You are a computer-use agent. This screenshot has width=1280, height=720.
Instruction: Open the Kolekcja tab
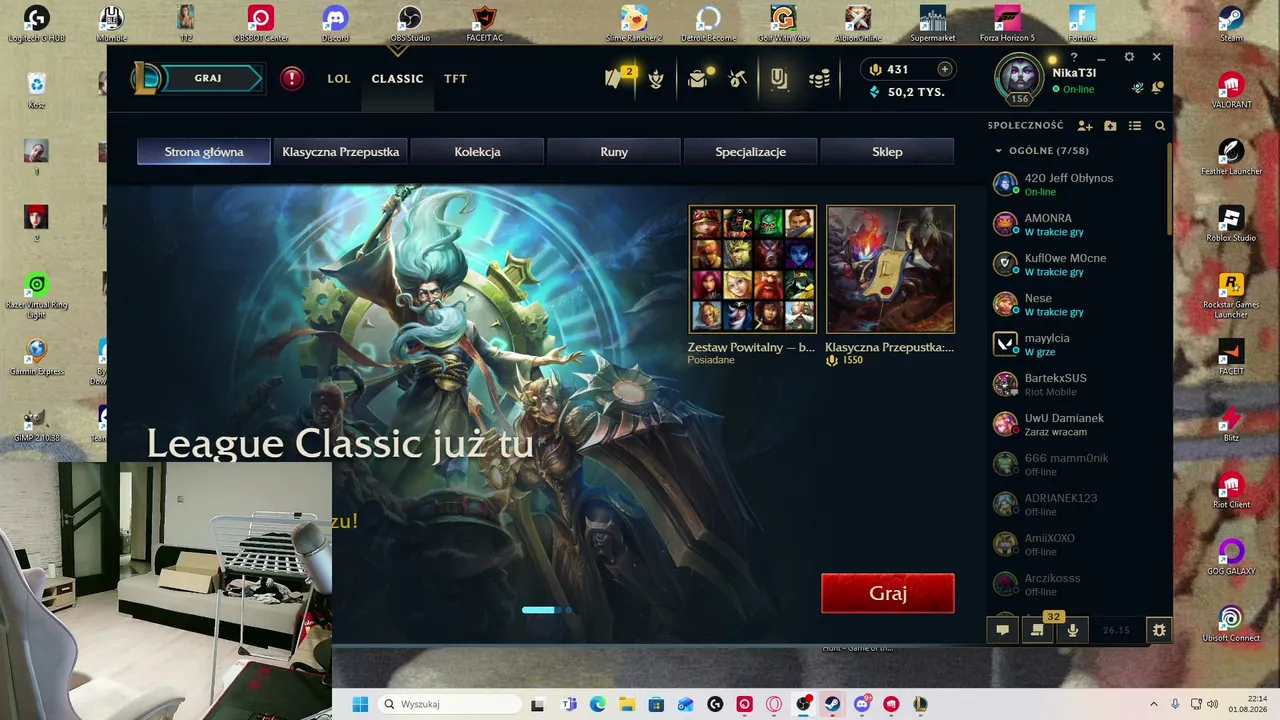pos(477,152)
